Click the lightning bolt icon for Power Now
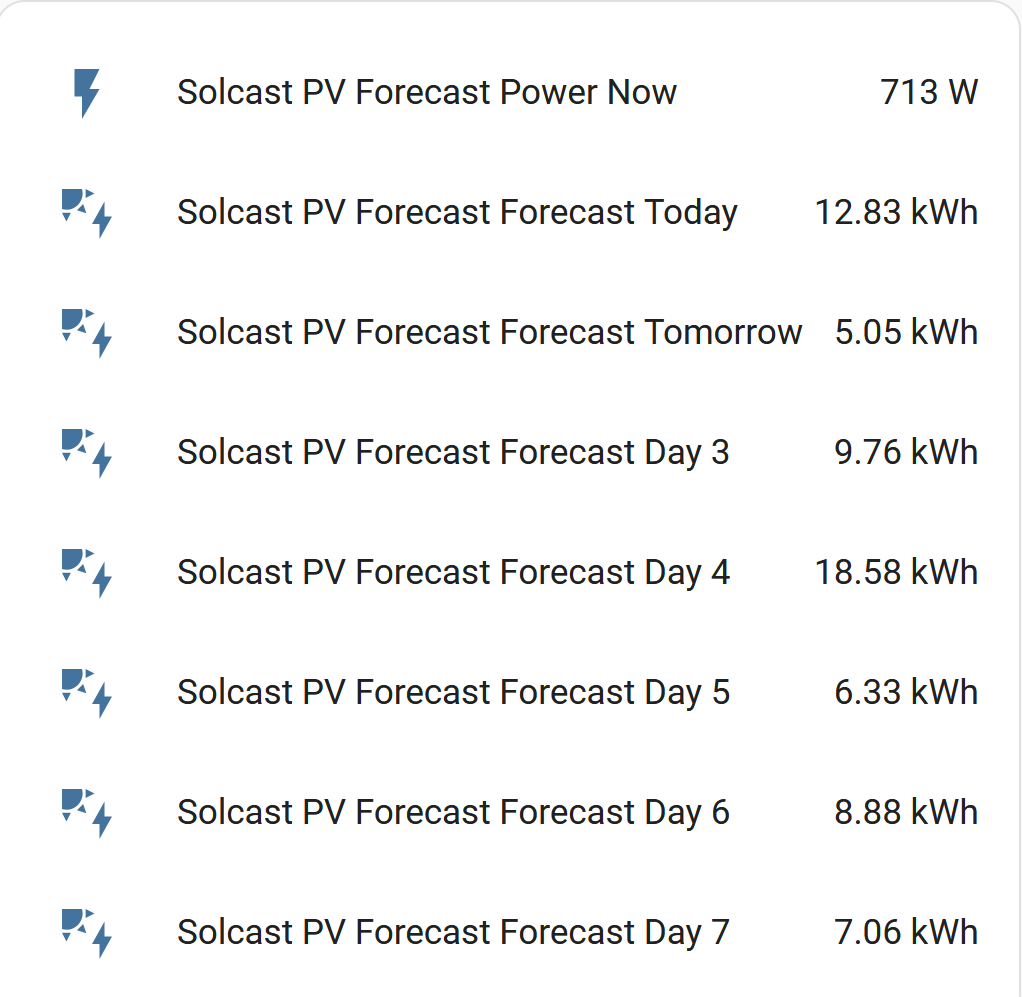Viewport: 1022px width, 997px height. pos(87,93)
